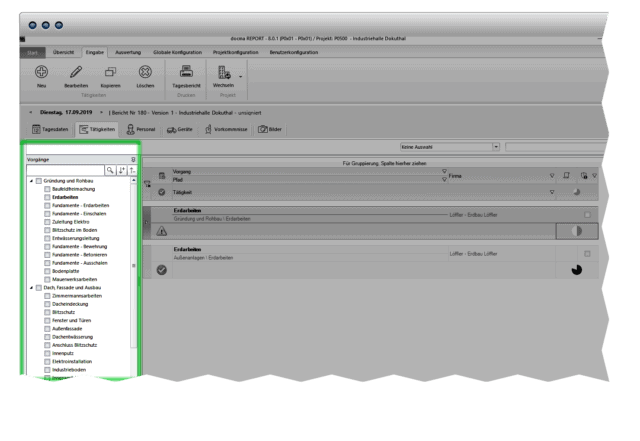Click the completed checkmark icon in second Erdarbeiten row
The width and height of the screenshot is (640, 441).
point(162,270)
